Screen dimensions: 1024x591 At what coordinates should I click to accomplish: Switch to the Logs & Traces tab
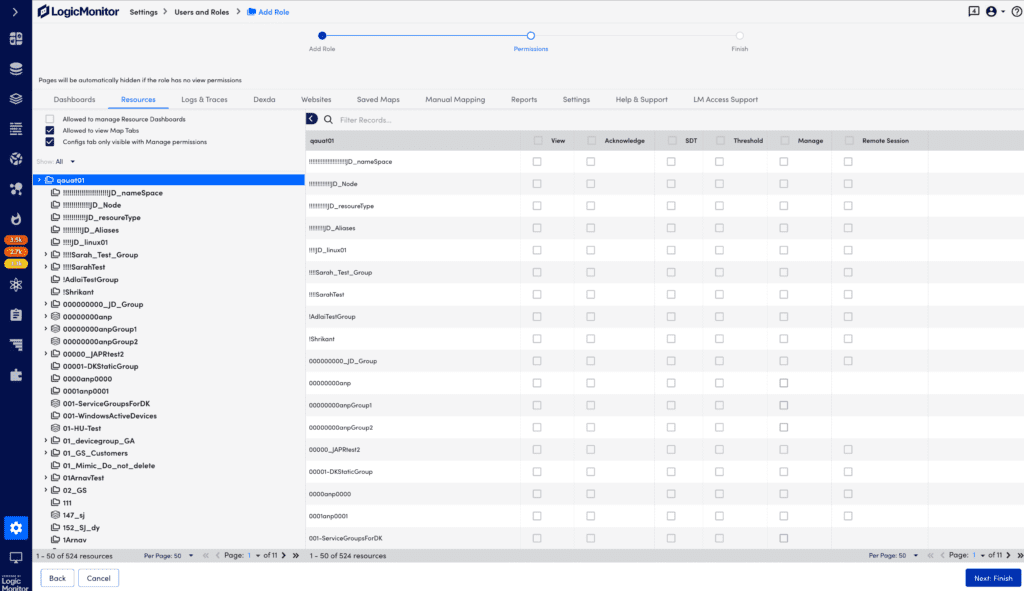click(x=204, y=99)
